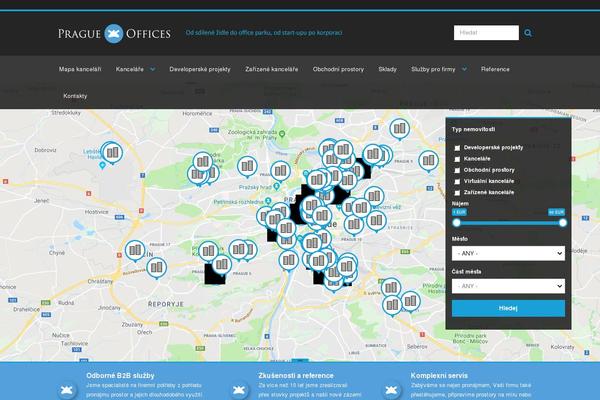This screenshot has width=600, height=400.
Task: Open the Část města ANY dropdown
Action: coord(508,286)
